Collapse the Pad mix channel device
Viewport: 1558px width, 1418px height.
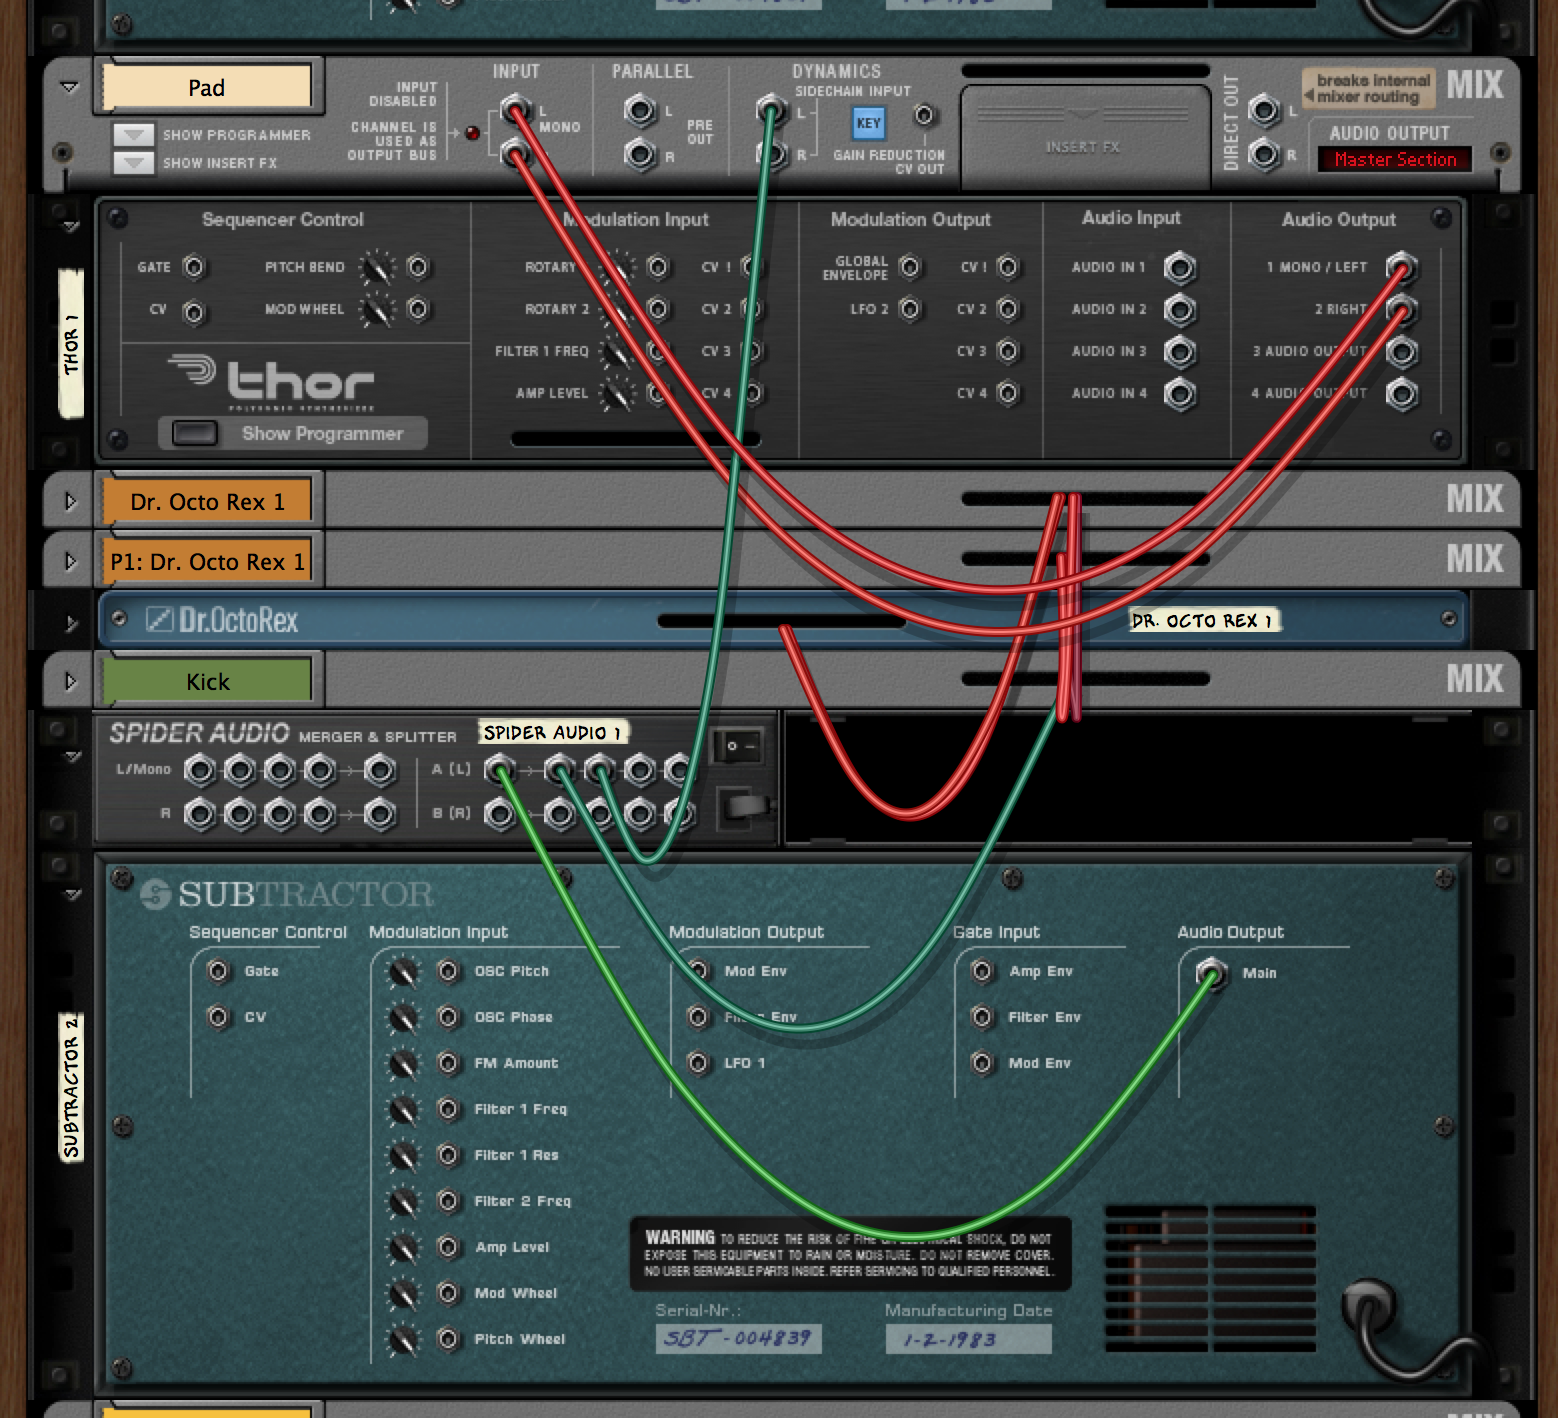click(70, 87)
